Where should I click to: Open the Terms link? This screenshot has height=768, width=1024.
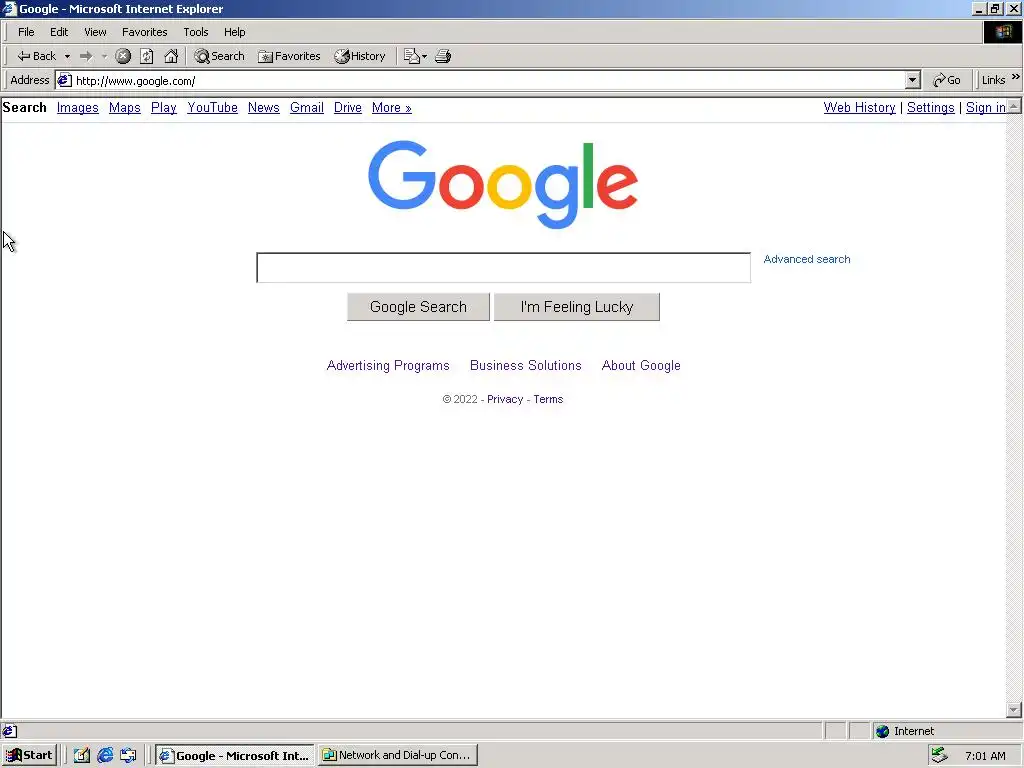pos(548,400)
